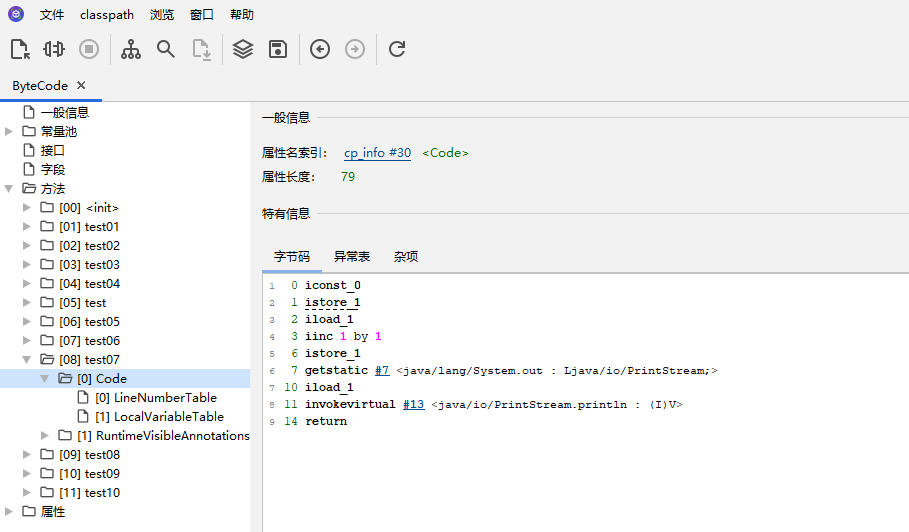
Task: Navigate back with left arrow icon
Action: [320, 49]
